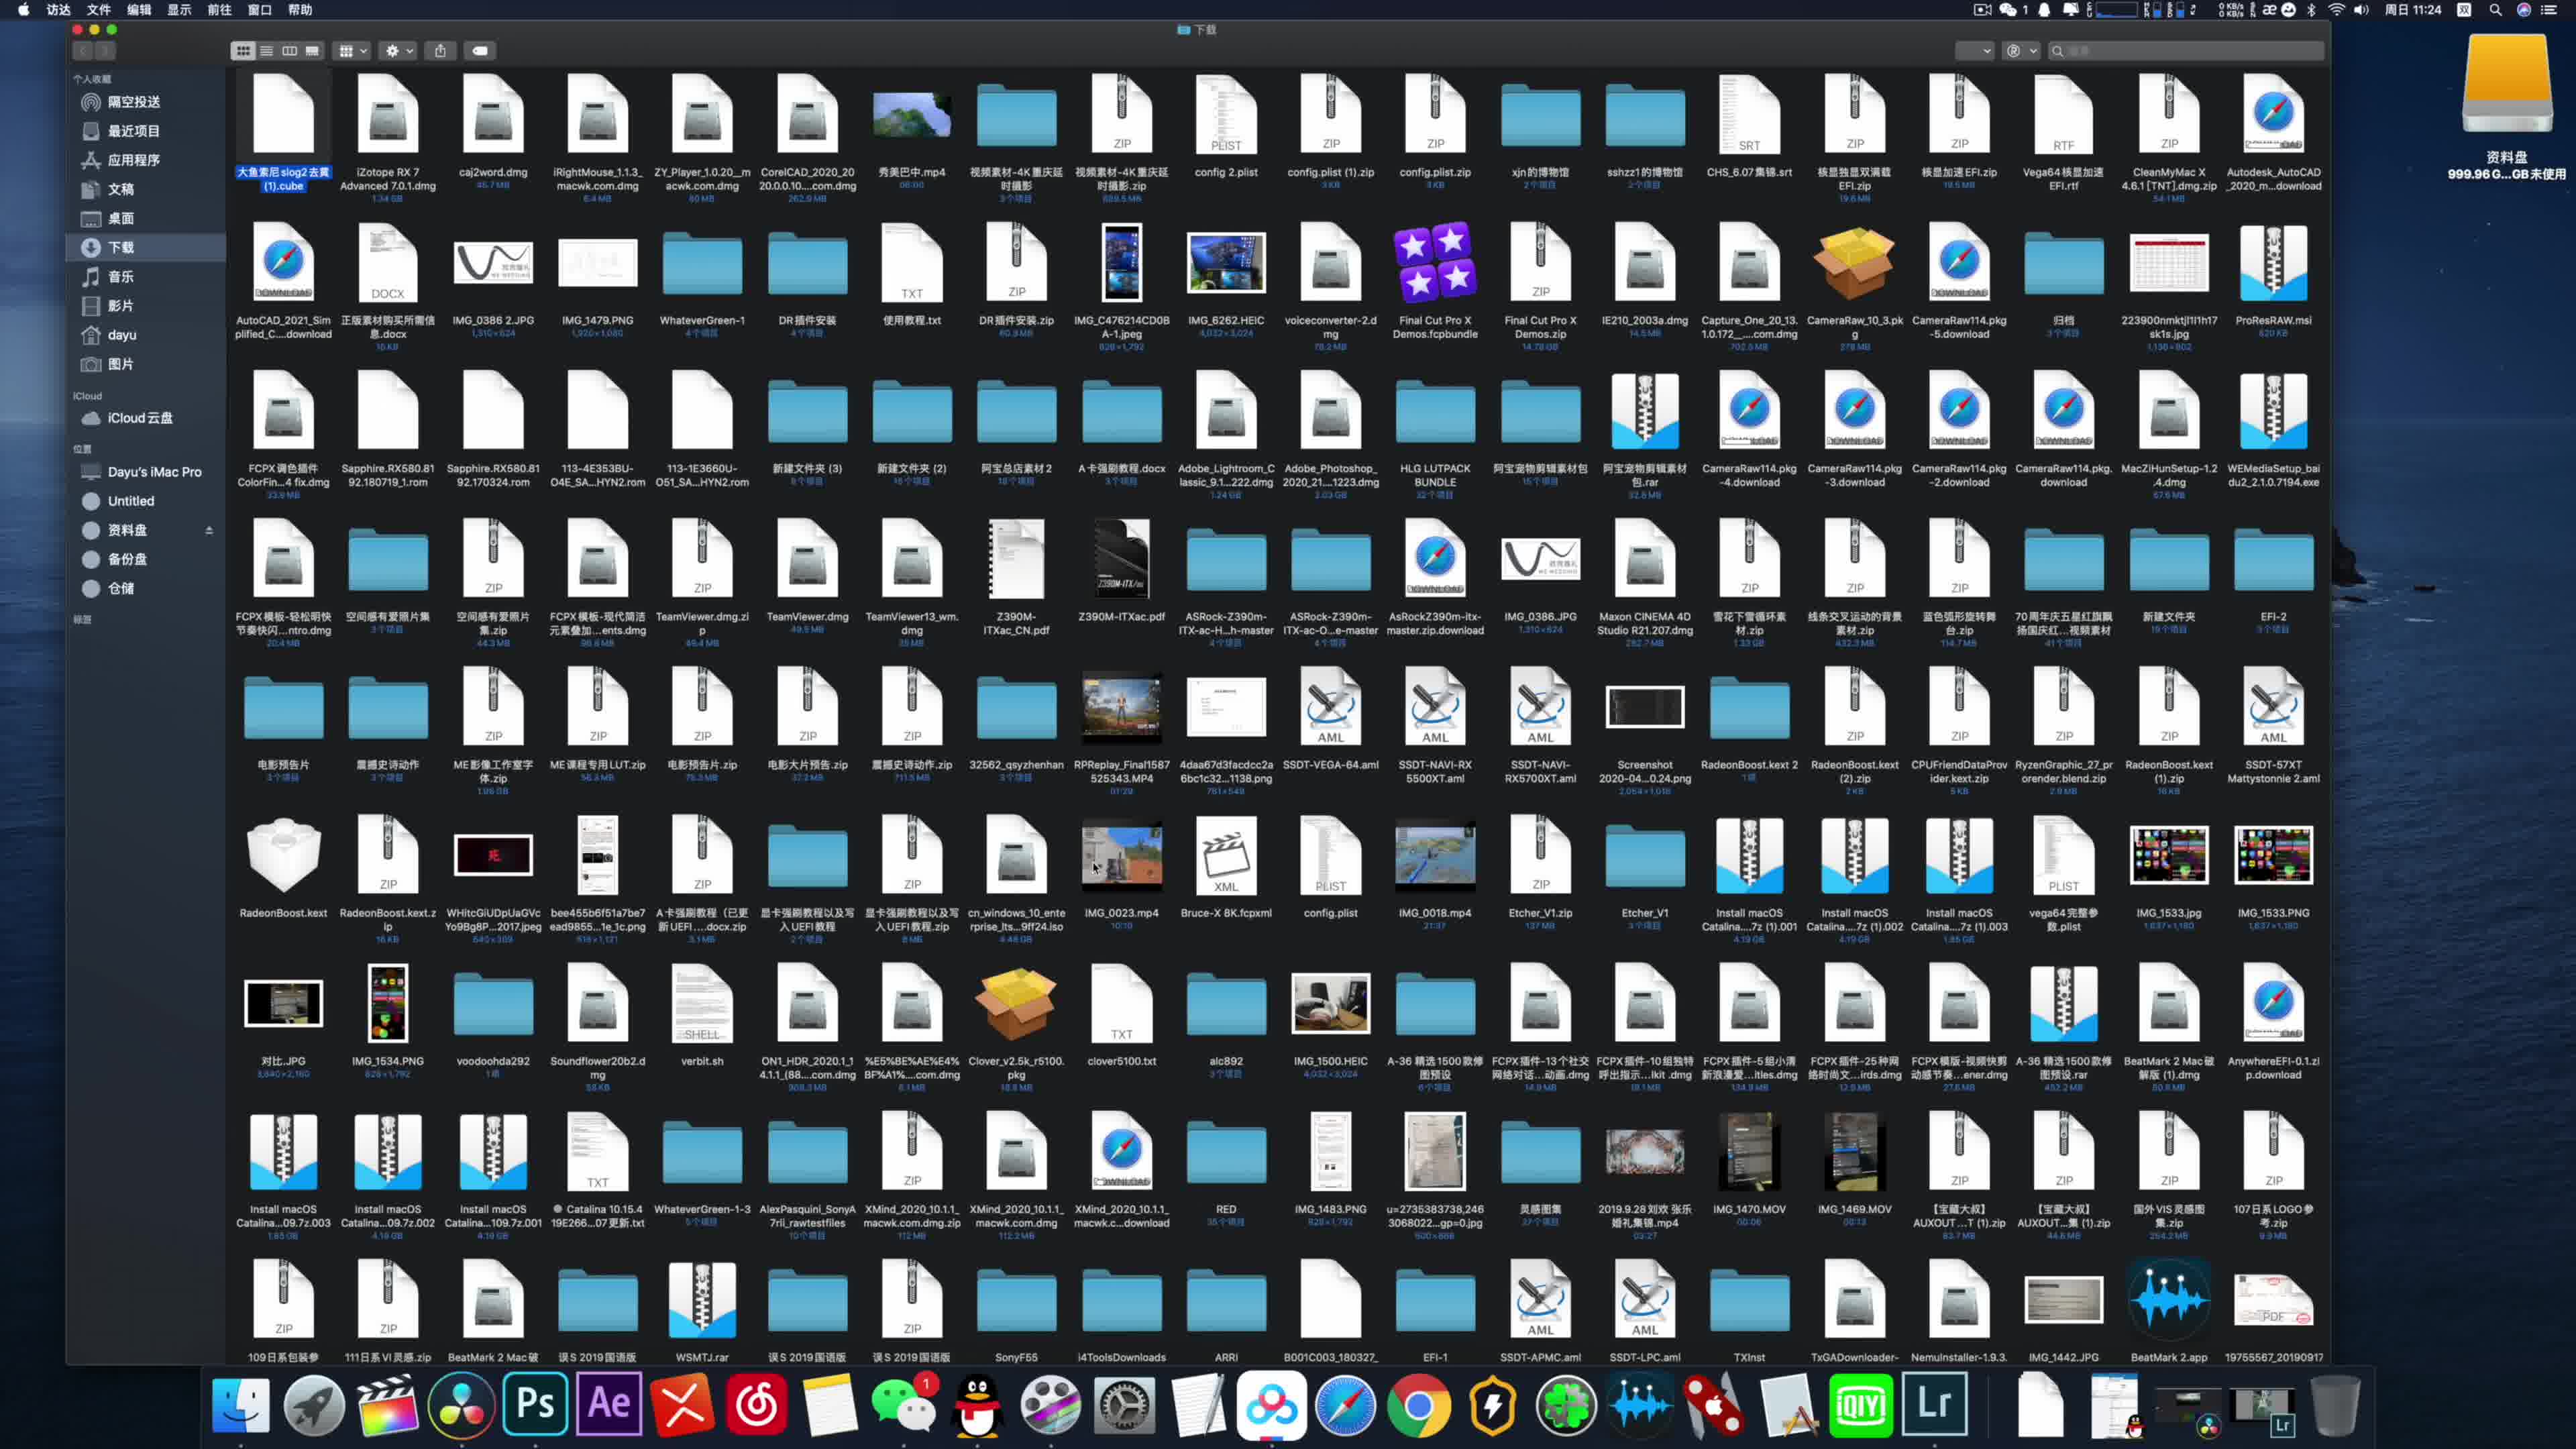The height and width of the screenshot is (1449, 2576).
Task: Open the 显示 menu
Action: 179,10
